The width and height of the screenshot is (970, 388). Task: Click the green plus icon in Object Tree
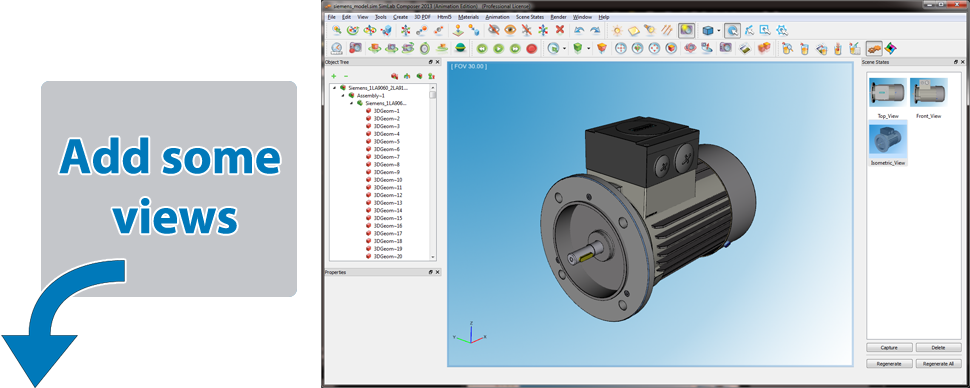(x=333, y=75)
